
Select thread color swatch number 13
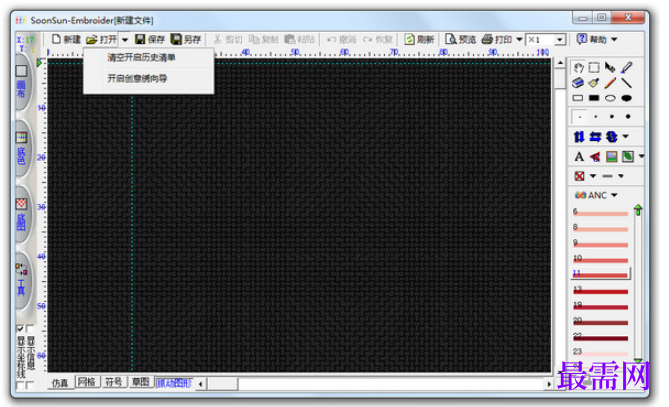coord(600,290)
